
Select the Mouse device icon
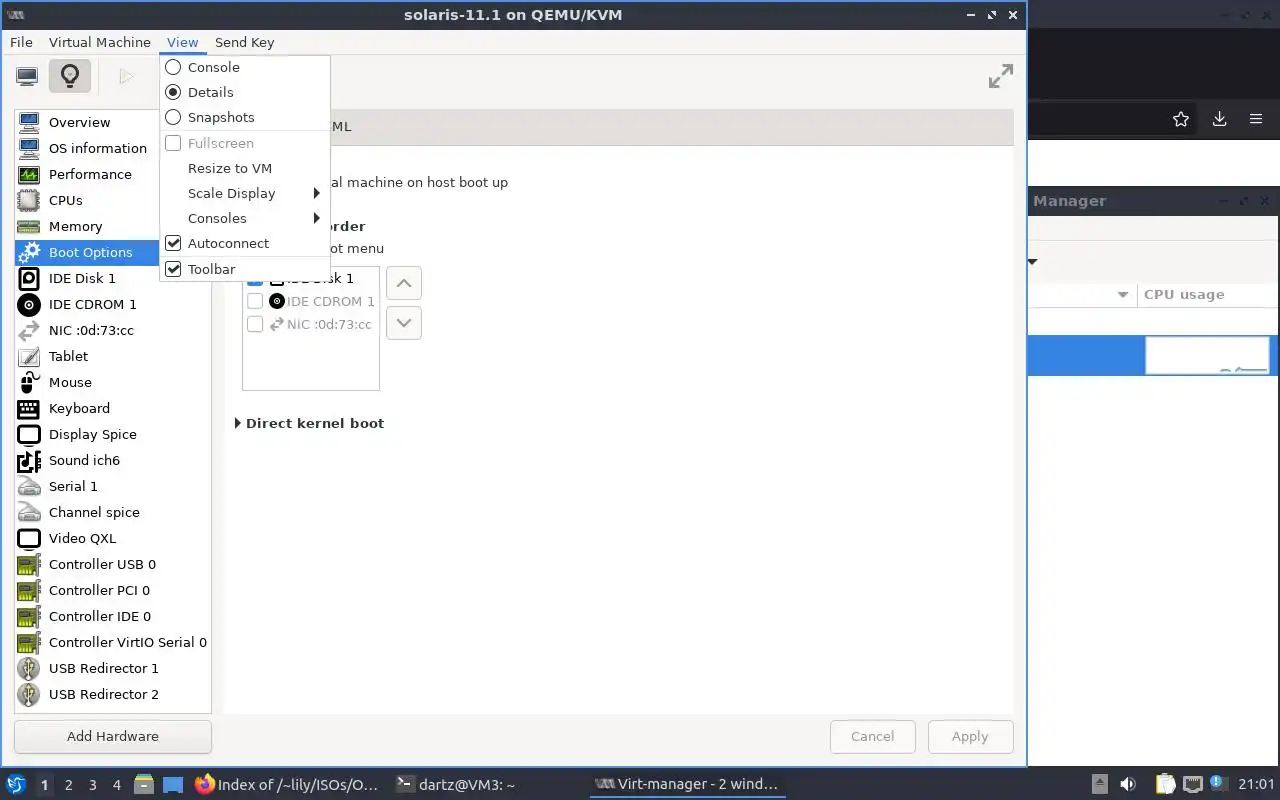click(29, 382)
